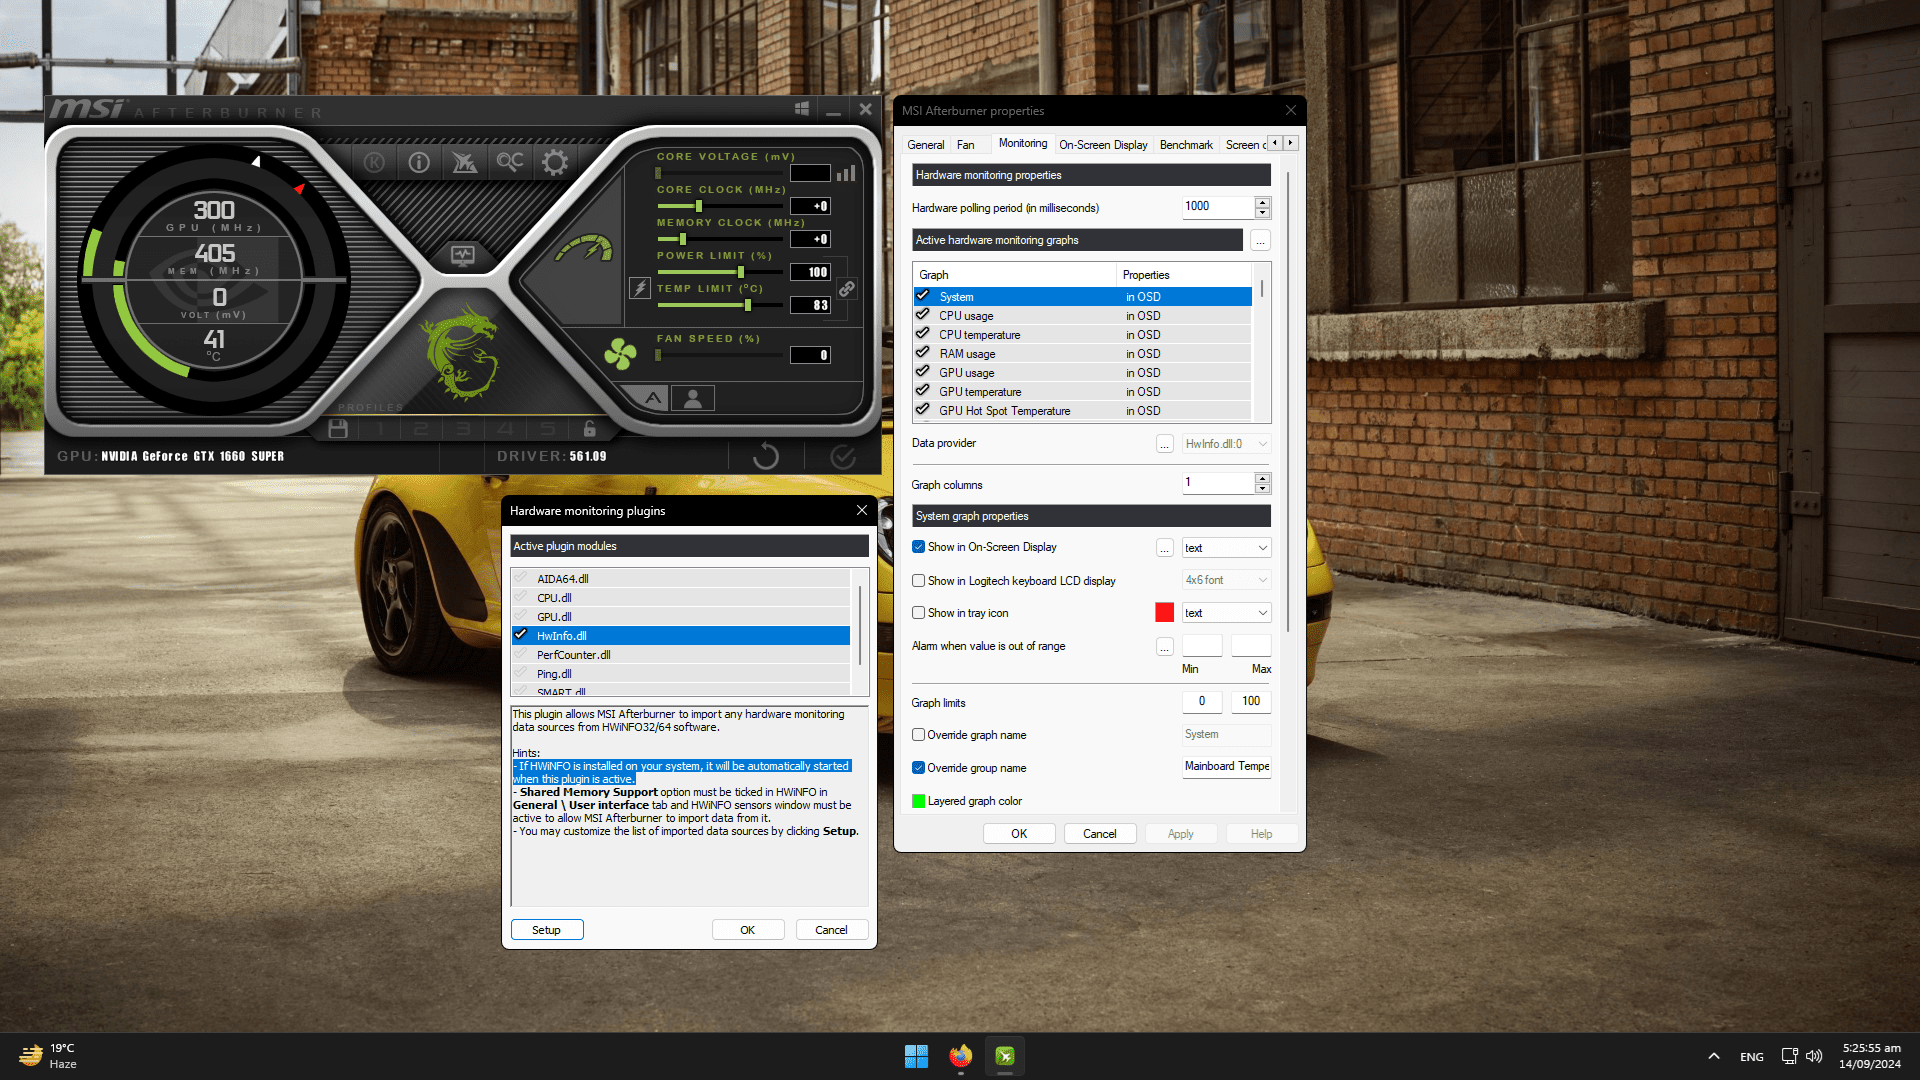Click the MSI Afterburner taskbar icon
1920x1080 pixels.
coord(1005,1056)
